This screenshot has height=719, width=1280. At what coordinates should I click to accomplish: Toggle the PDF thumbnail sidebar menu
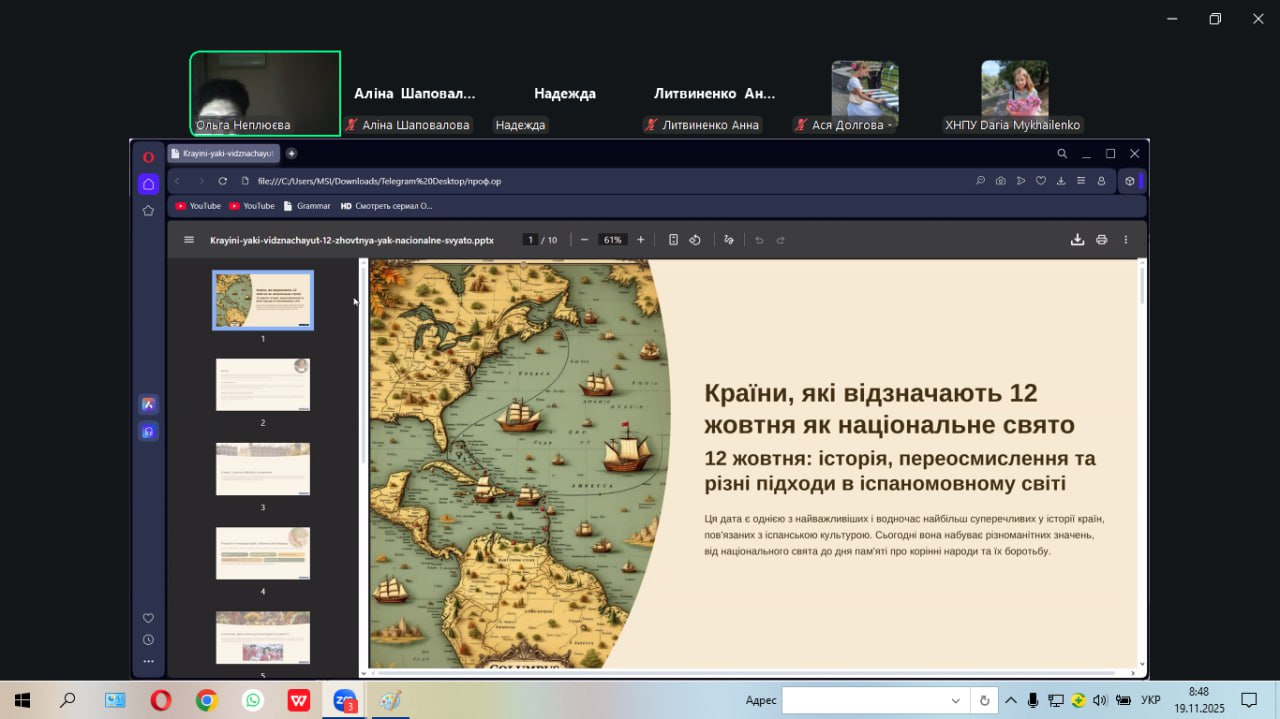[189, 240]
